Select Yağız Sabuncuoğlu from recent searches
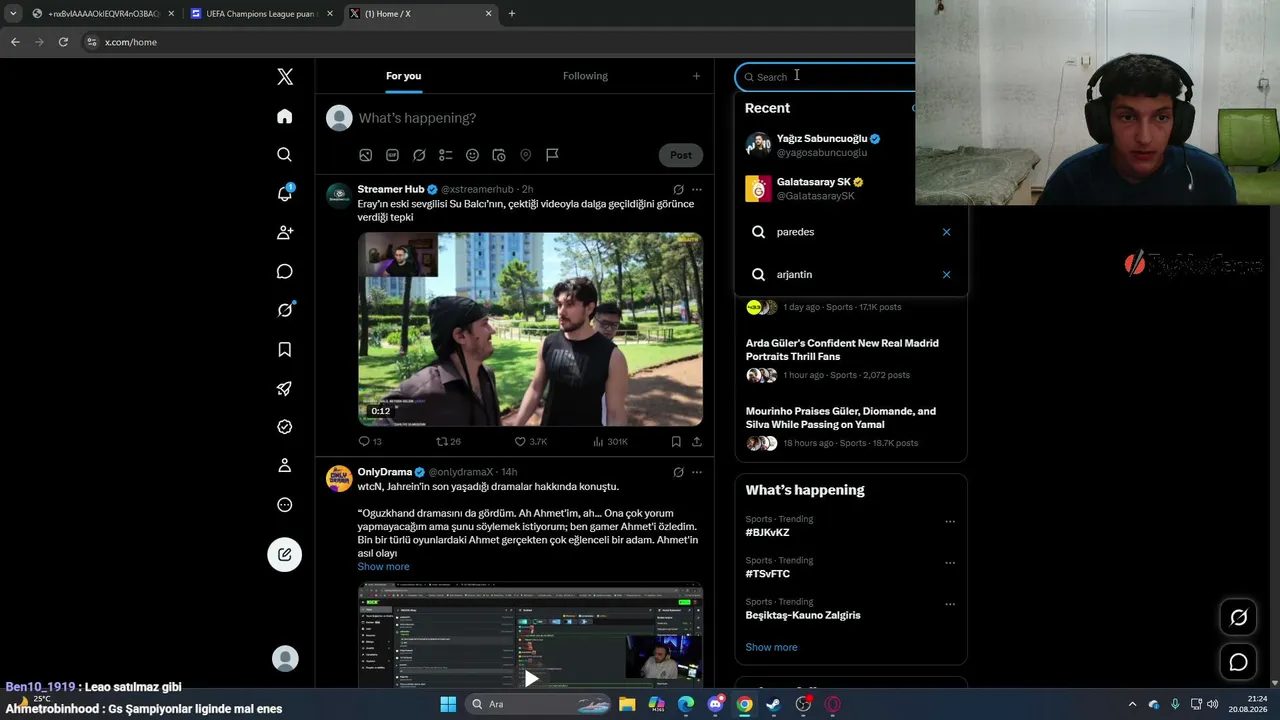Image resolution: width=1280 pixels, height=720 pixels. pos(851,145)
